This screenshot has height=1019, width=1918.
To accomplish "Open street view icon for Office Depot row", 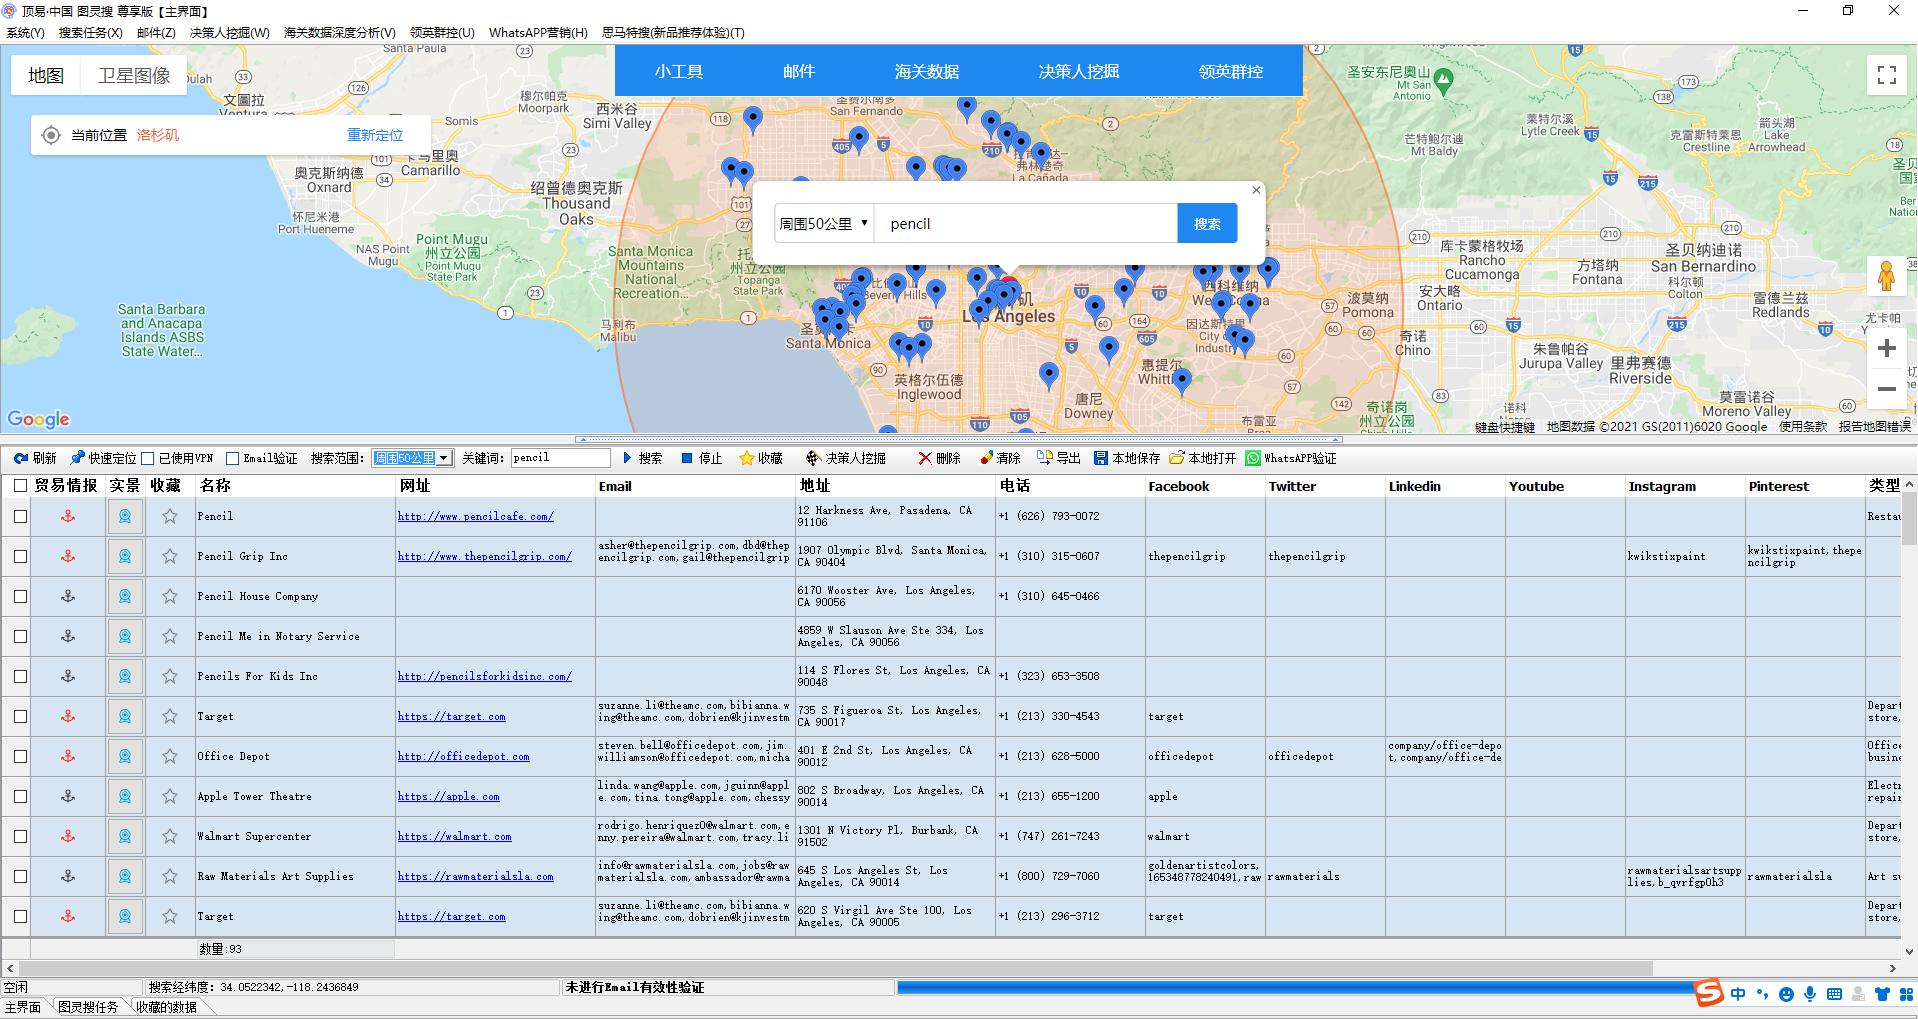I will click(125, 756).
